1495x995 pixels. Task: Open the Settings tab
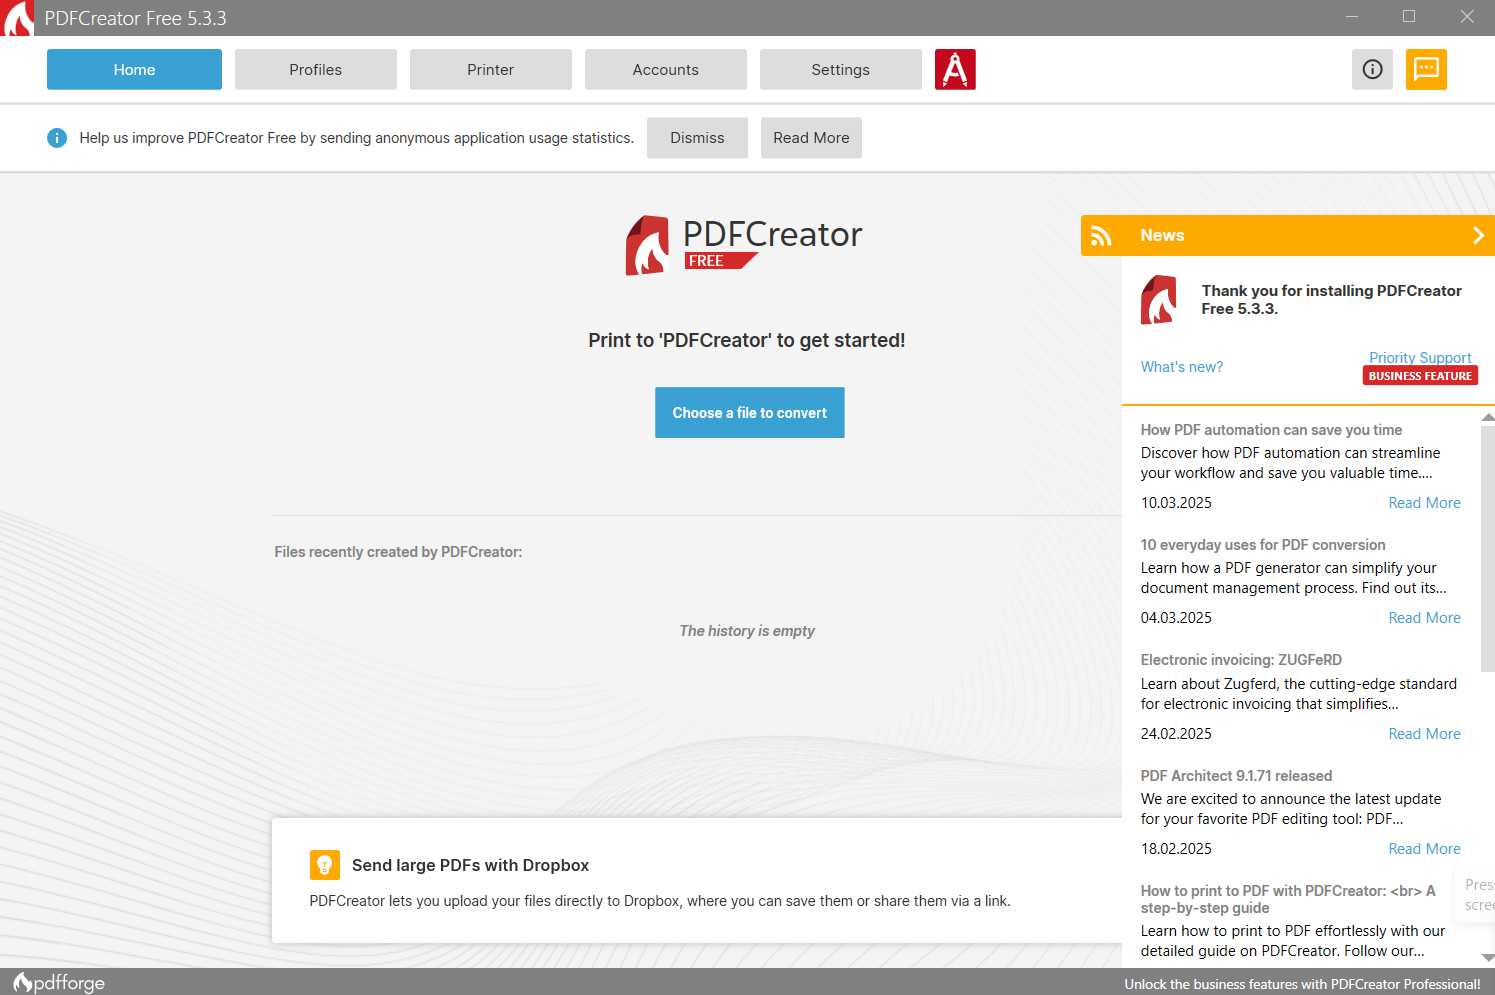point(840,69)
